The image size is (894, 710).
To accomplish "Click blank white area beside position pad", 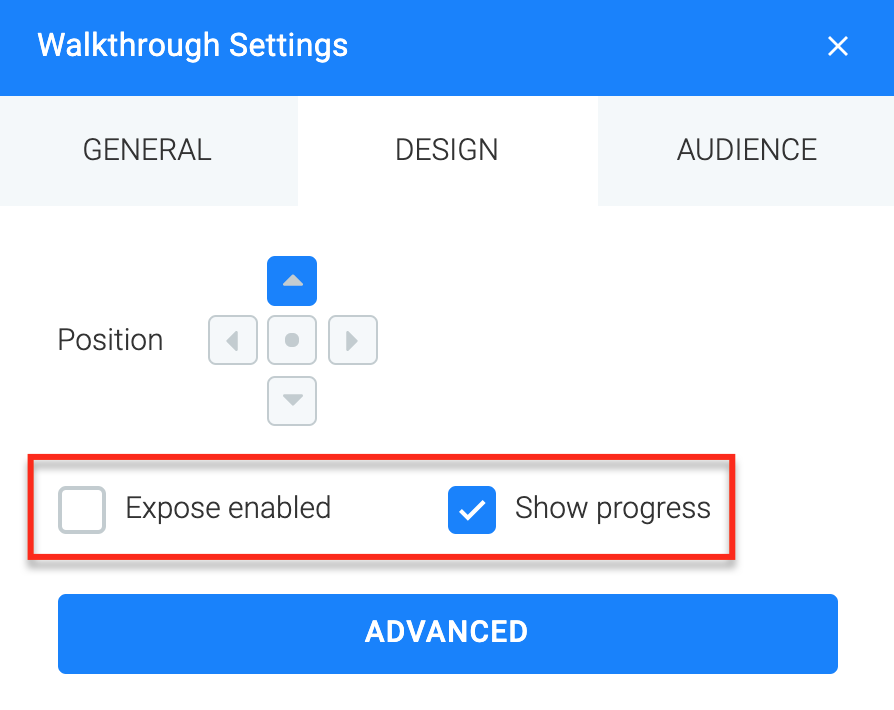I will [627, 340].
